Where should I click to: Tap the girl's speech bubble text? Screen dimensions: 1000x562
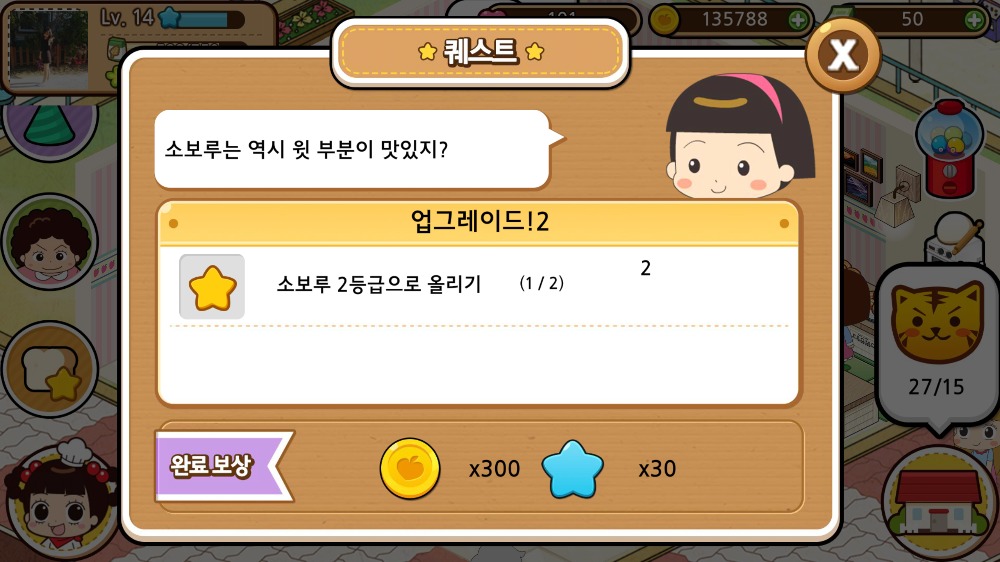(x=307, y=149)
